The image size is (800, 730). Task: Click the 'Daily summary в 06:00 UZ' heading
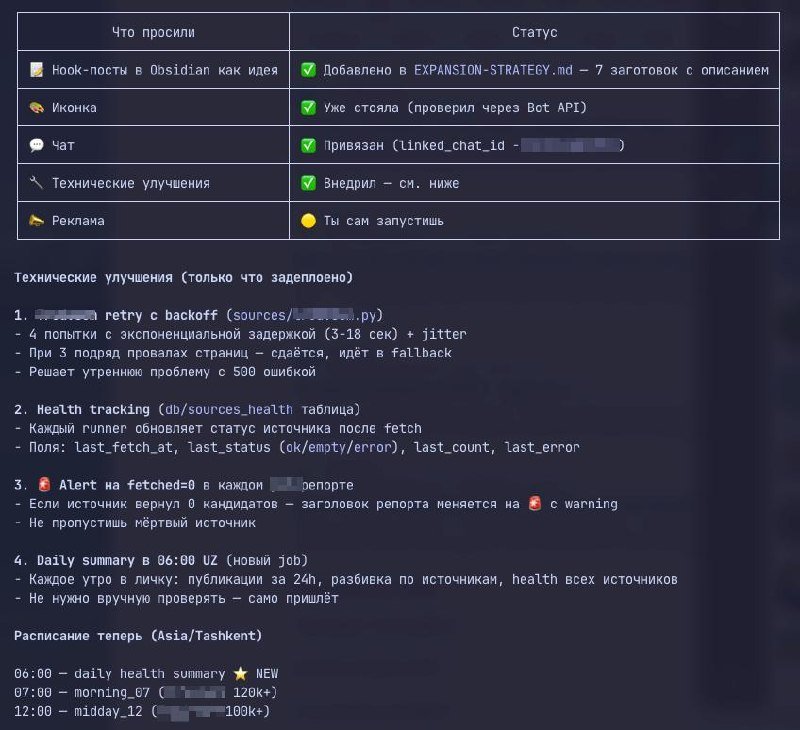tap(127, 561)
